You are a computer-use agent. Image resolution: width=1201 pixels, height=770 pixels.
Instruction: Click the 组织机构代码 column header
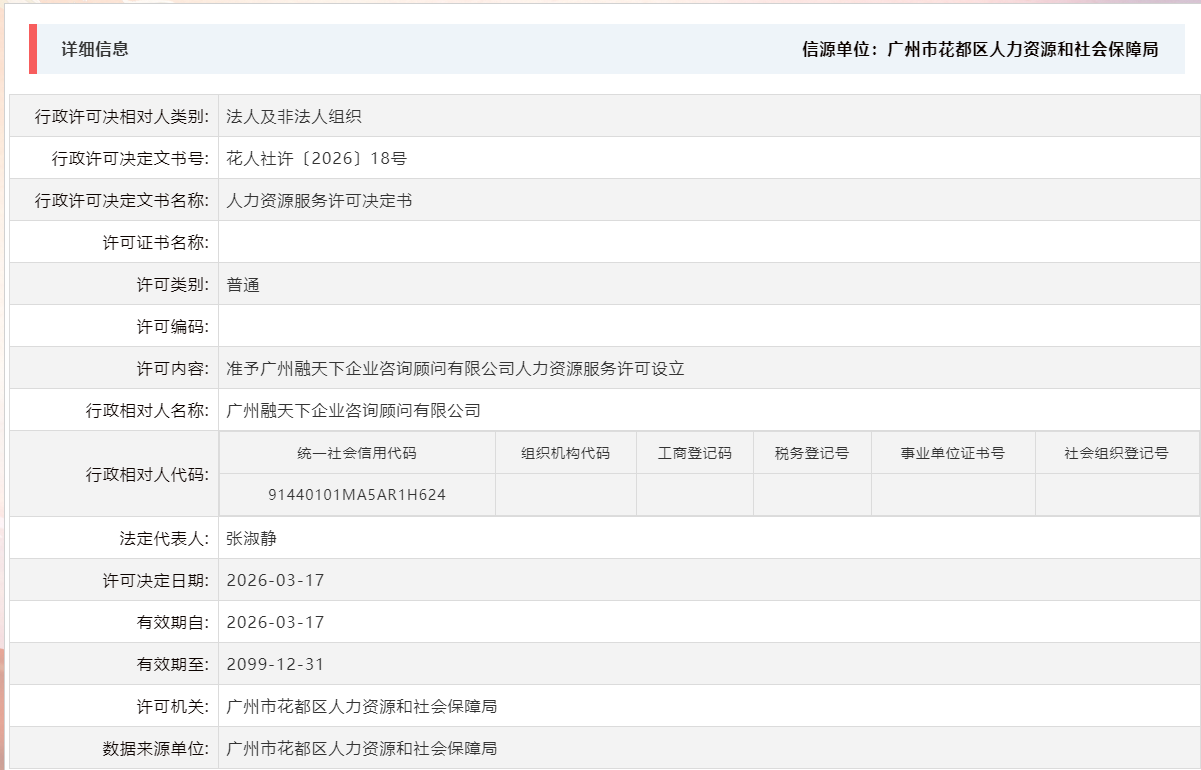pyautogui.click(x=565, y=452)
